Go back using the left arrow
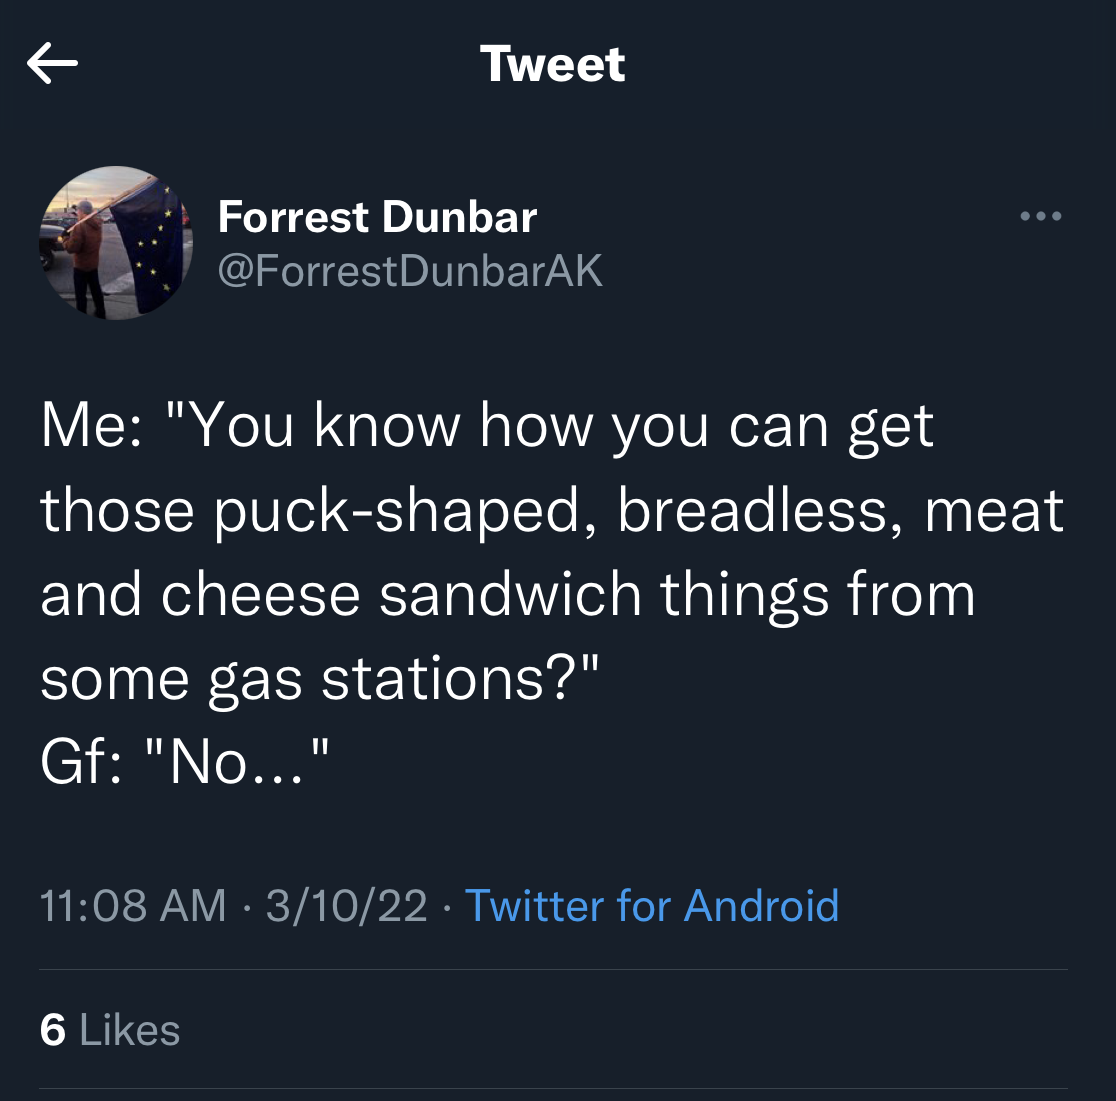Image resolution: width=1116 pixels, height=1101 pixels. click(52, 63)
